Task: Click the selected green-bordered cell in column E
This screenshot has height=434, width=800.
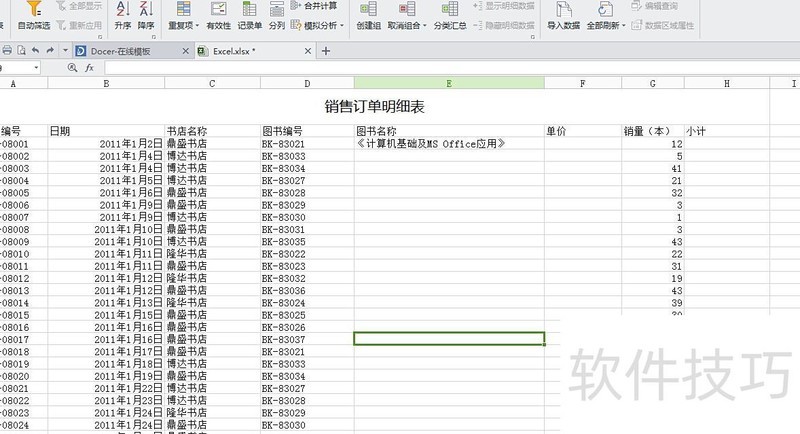Action: pyautogui.click(x=449, y=339)
